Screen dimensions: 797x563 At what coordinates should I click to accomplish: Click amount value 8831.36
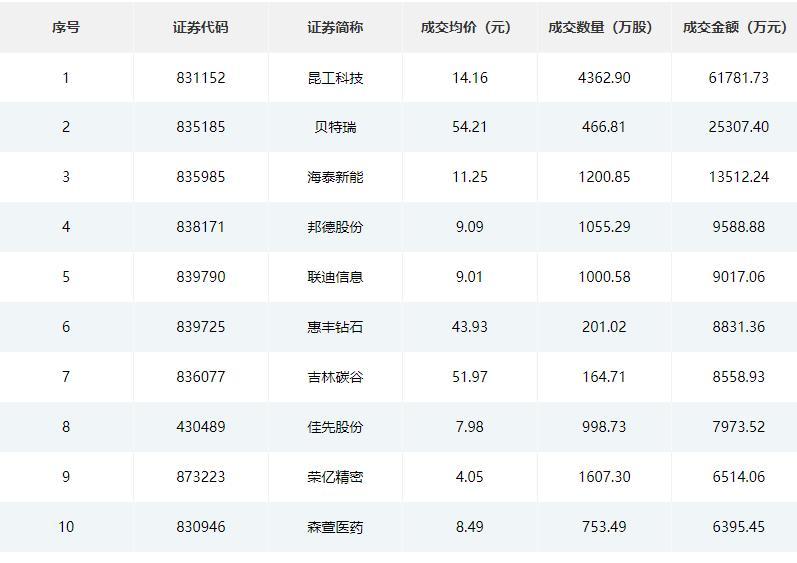(739, 327)
